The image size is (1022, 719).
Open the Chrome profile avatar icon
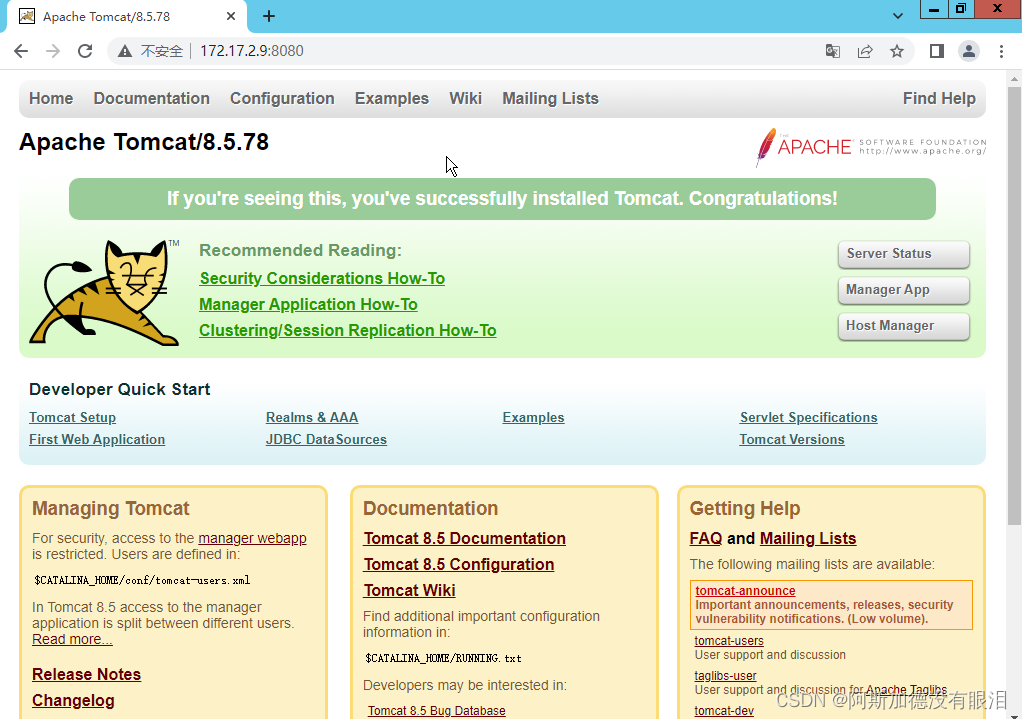coord(968,50)
